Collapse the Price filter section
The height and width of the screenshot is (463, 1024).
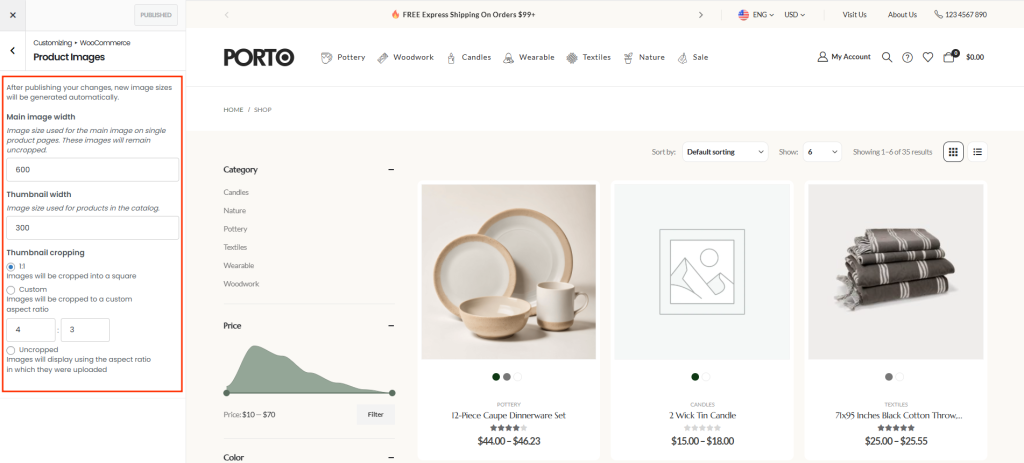tap(390, 326)
